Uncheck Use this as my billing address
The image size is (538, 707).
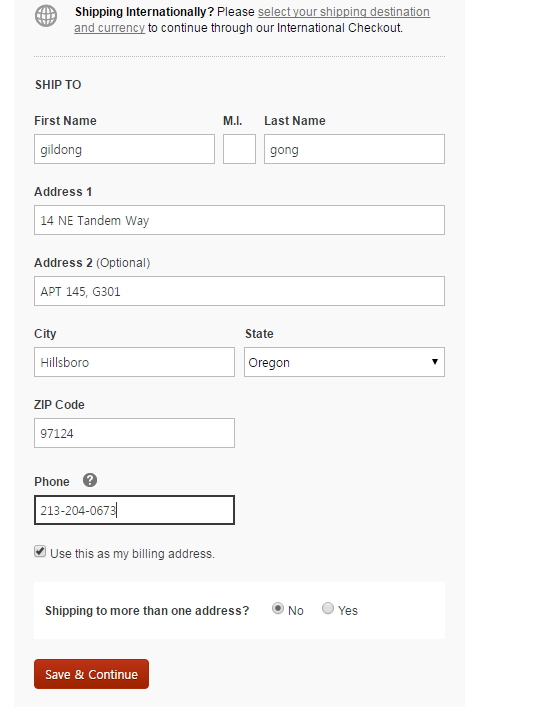point(40,551)
